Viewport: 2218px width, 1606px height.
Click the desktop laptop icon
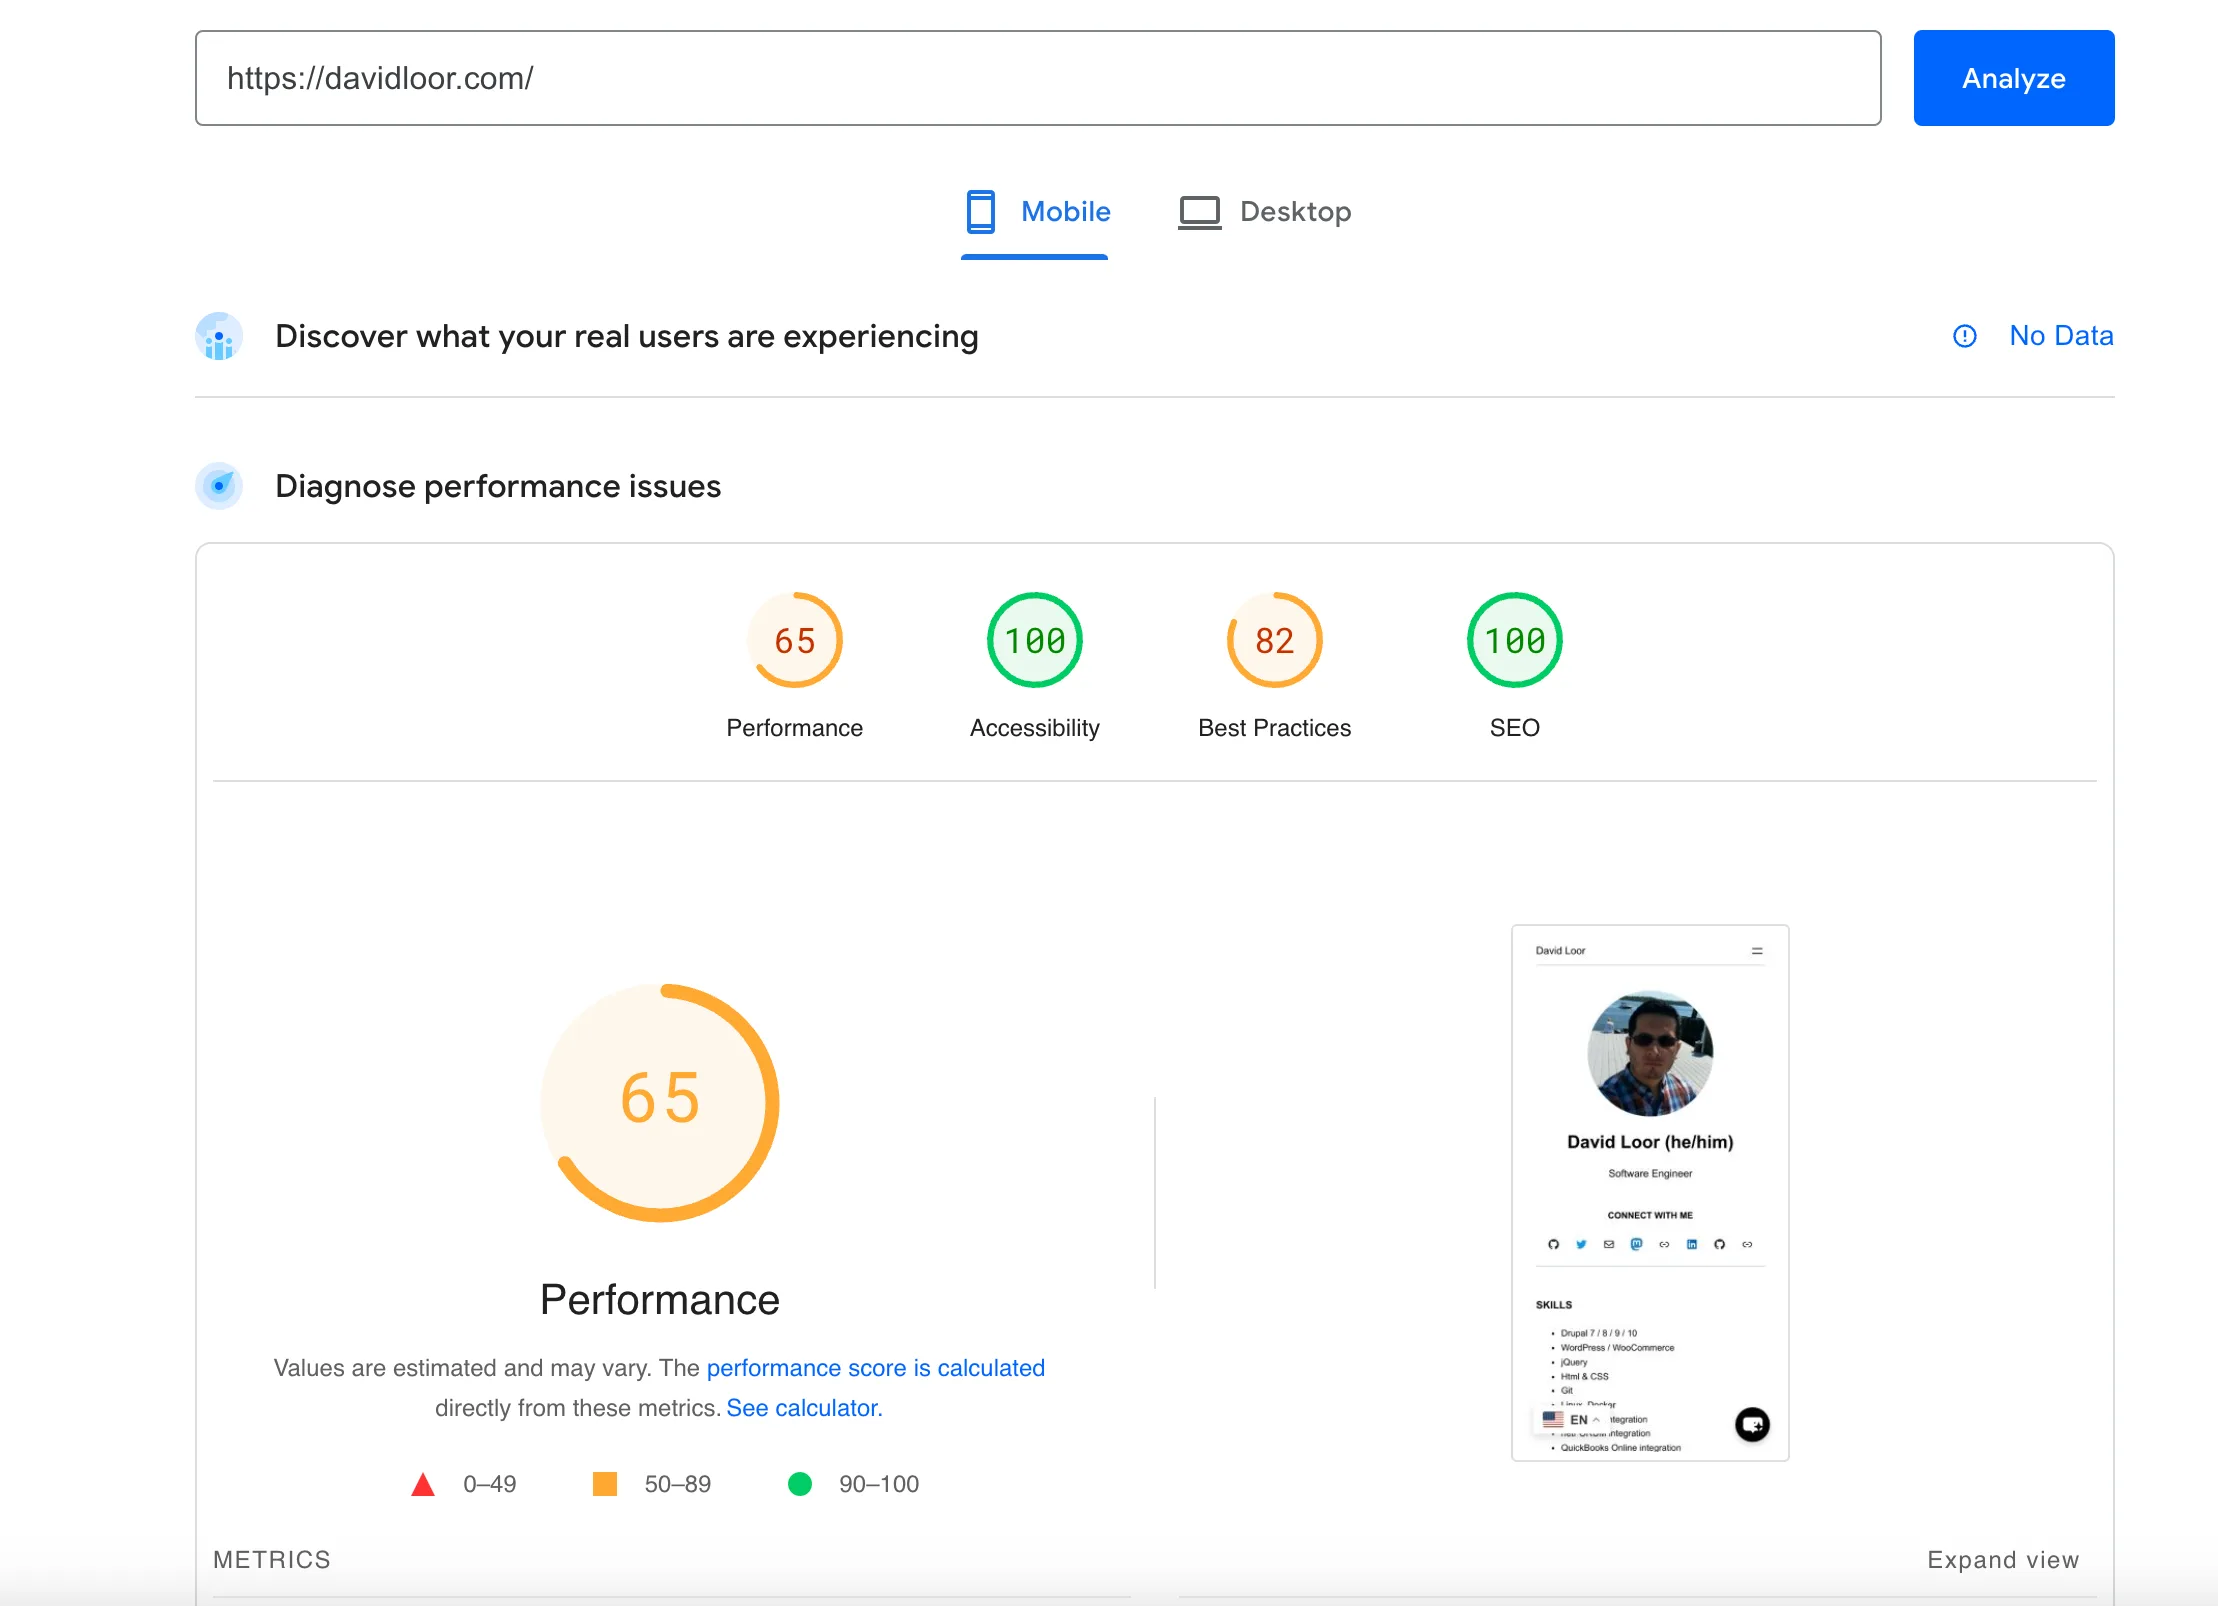point(1199,212)
